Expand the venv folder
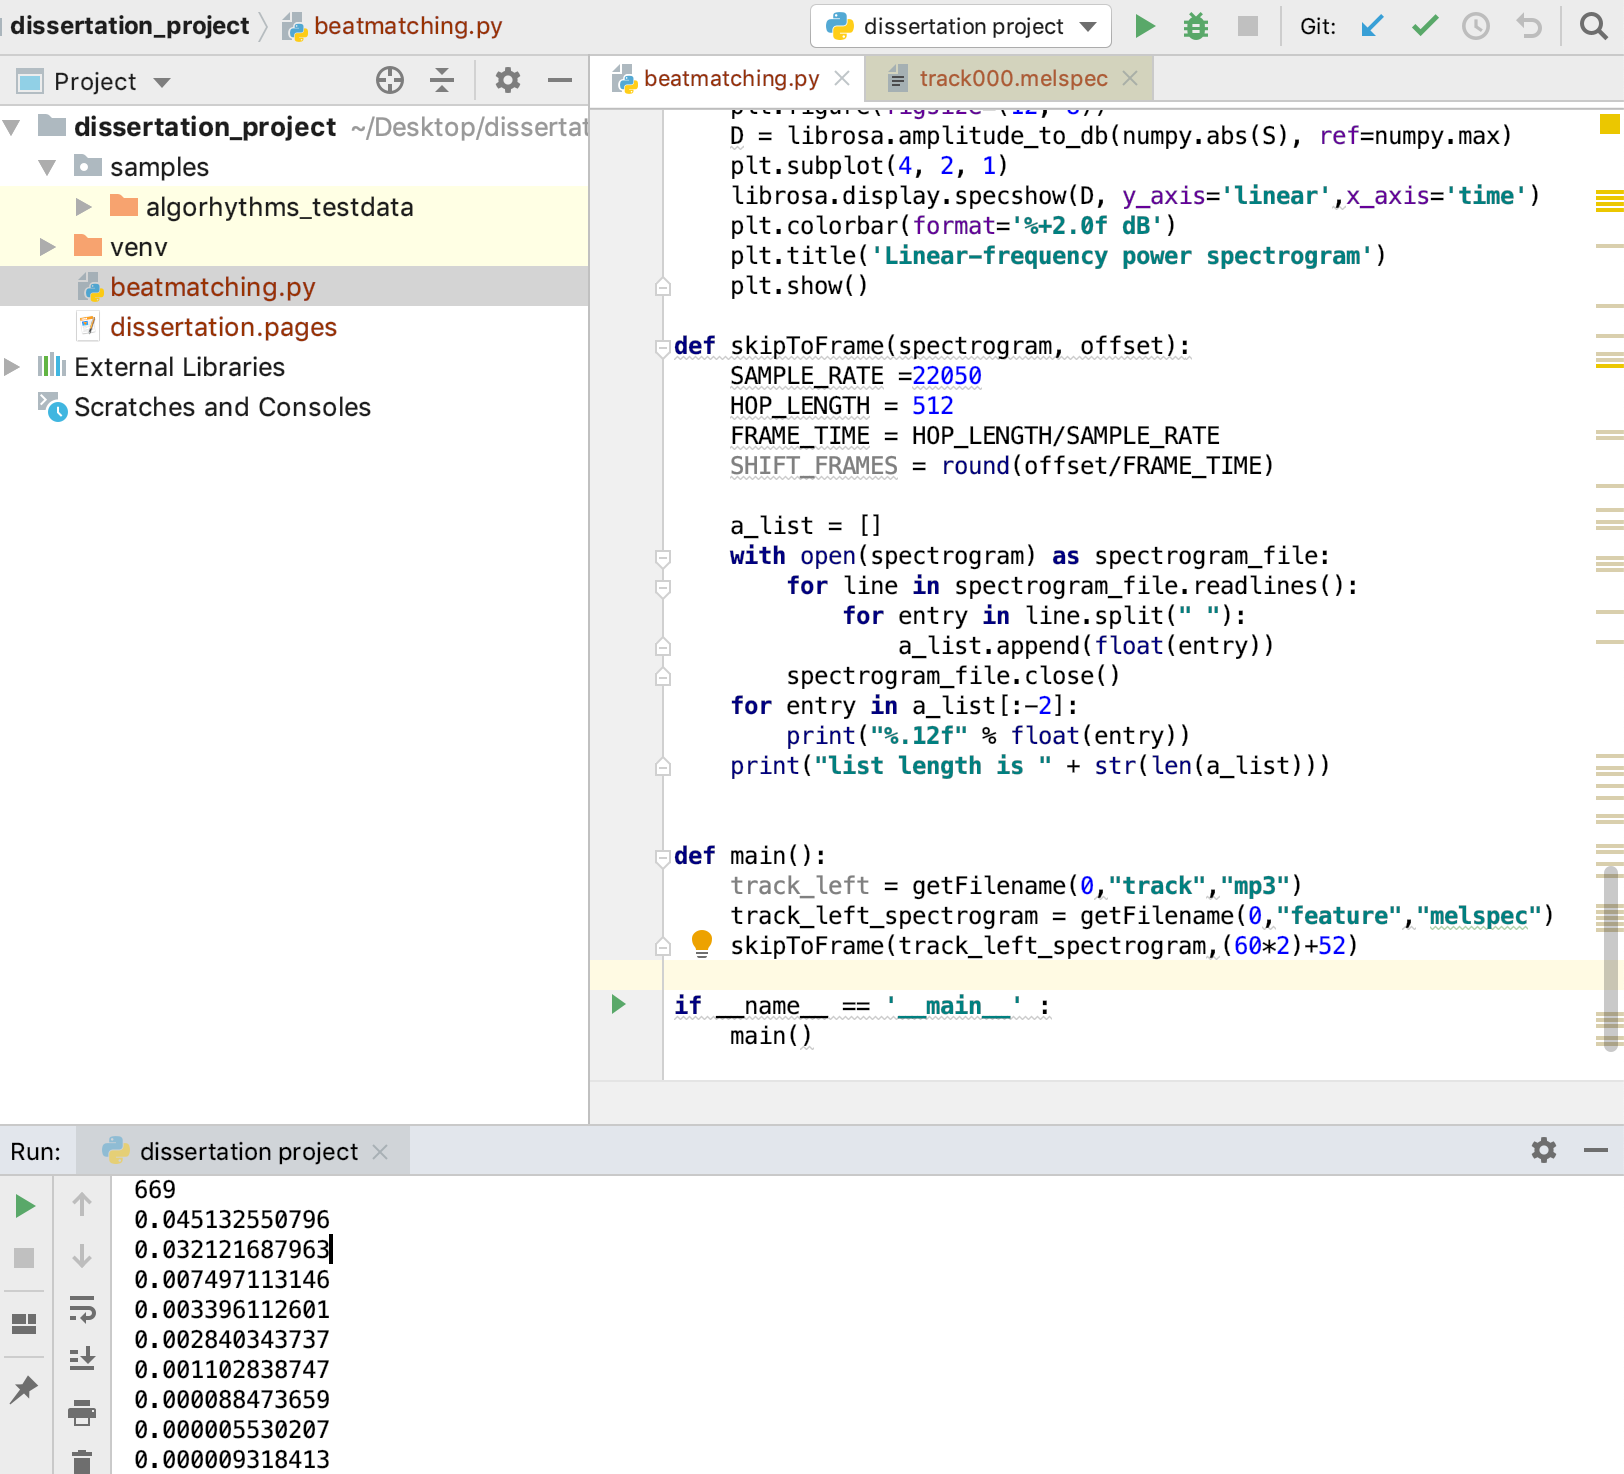 click(x=47, y=247)
